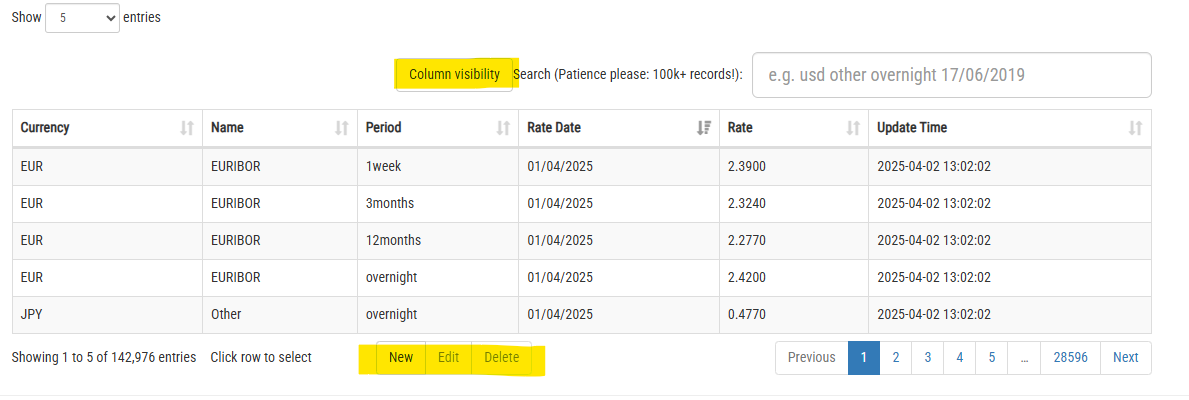1189x400 pixels.
Task: Focus the search records input field
Action: (x=951, y=75)
